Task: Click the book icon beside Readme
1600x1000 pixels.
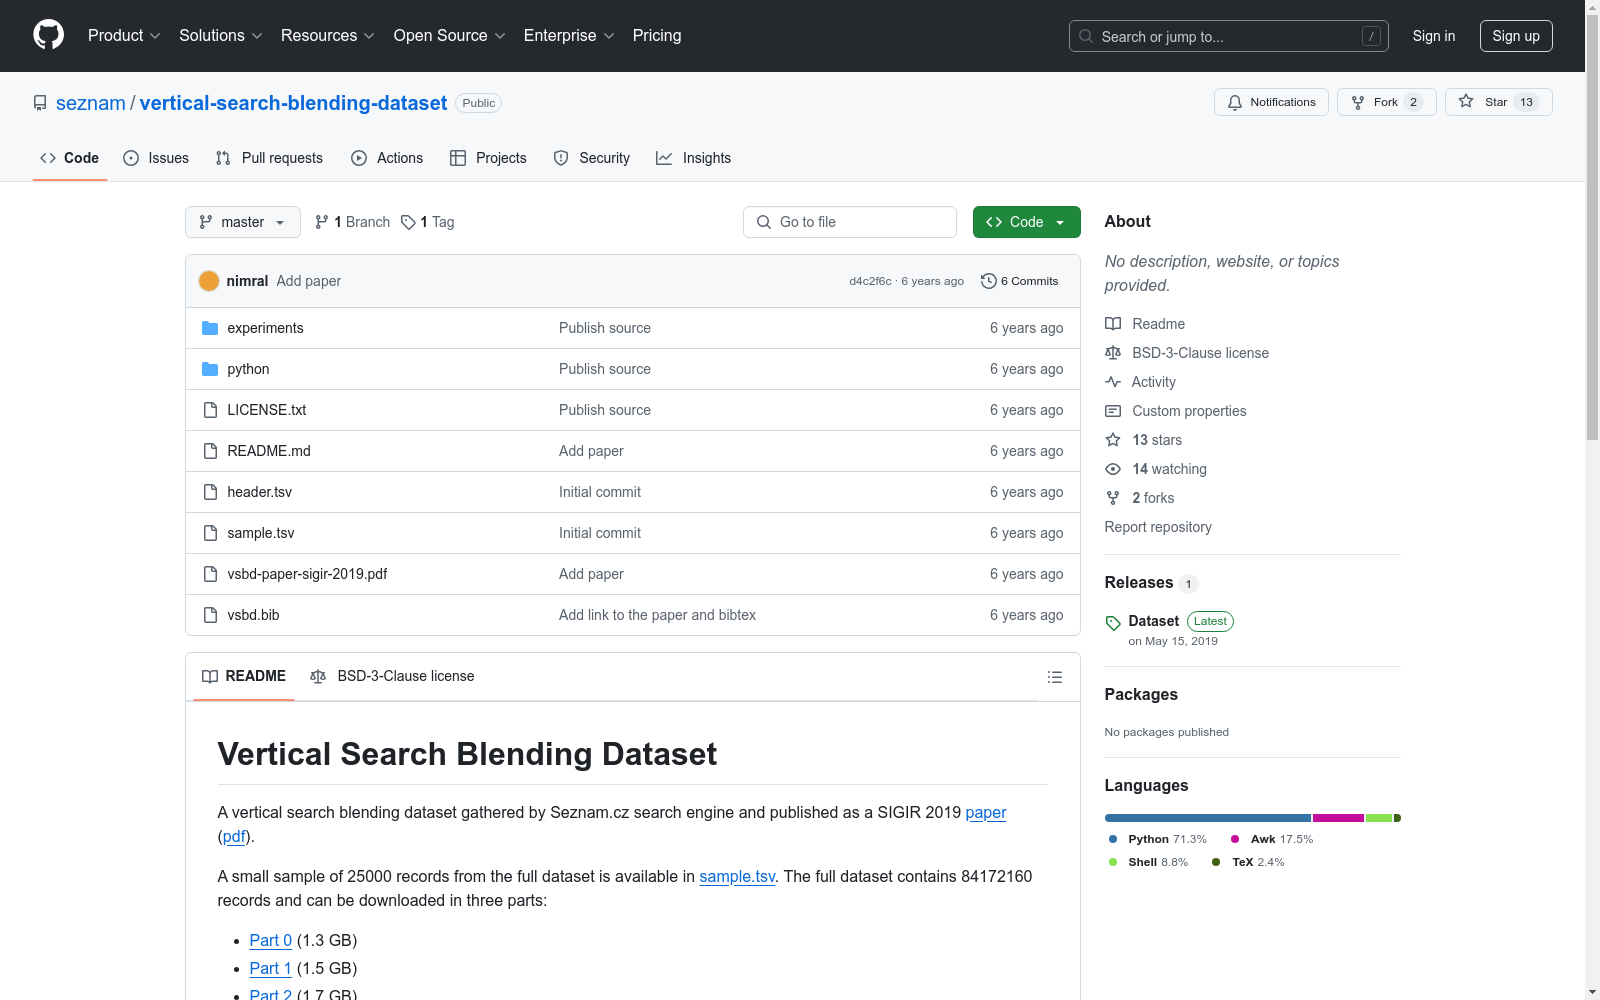Action: click(1113, 324)
